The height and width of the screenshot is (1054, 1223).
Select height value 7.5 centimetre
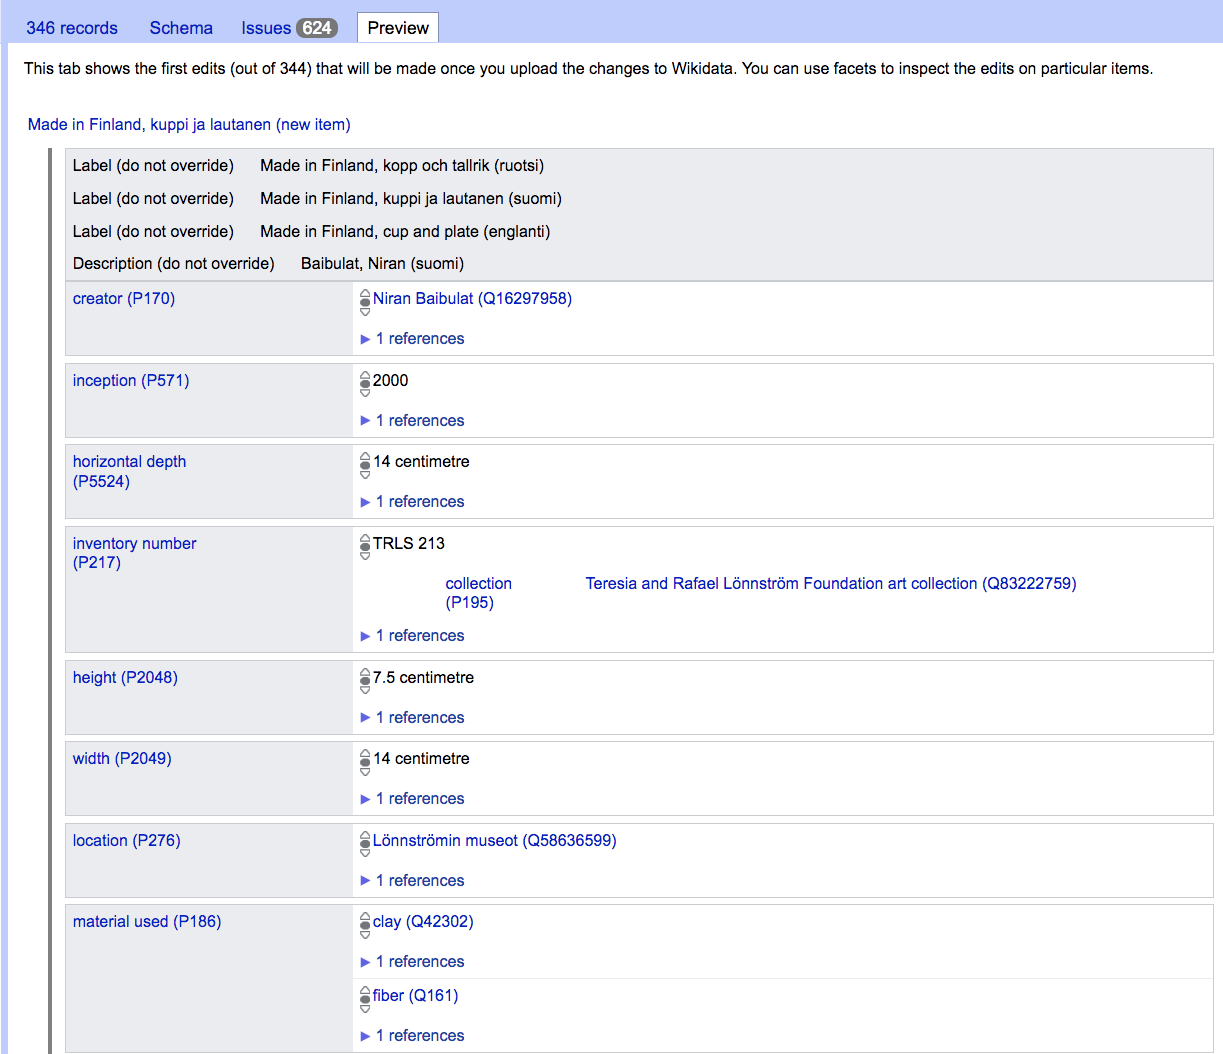point(424,678)
